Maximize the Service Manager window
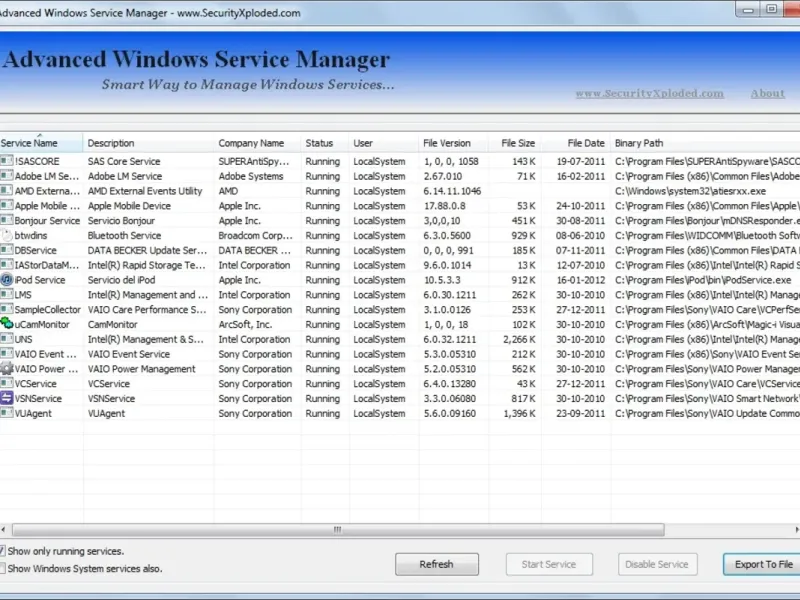Image resolution: width=800 pixels, height=600 pixels. (771, 10)
